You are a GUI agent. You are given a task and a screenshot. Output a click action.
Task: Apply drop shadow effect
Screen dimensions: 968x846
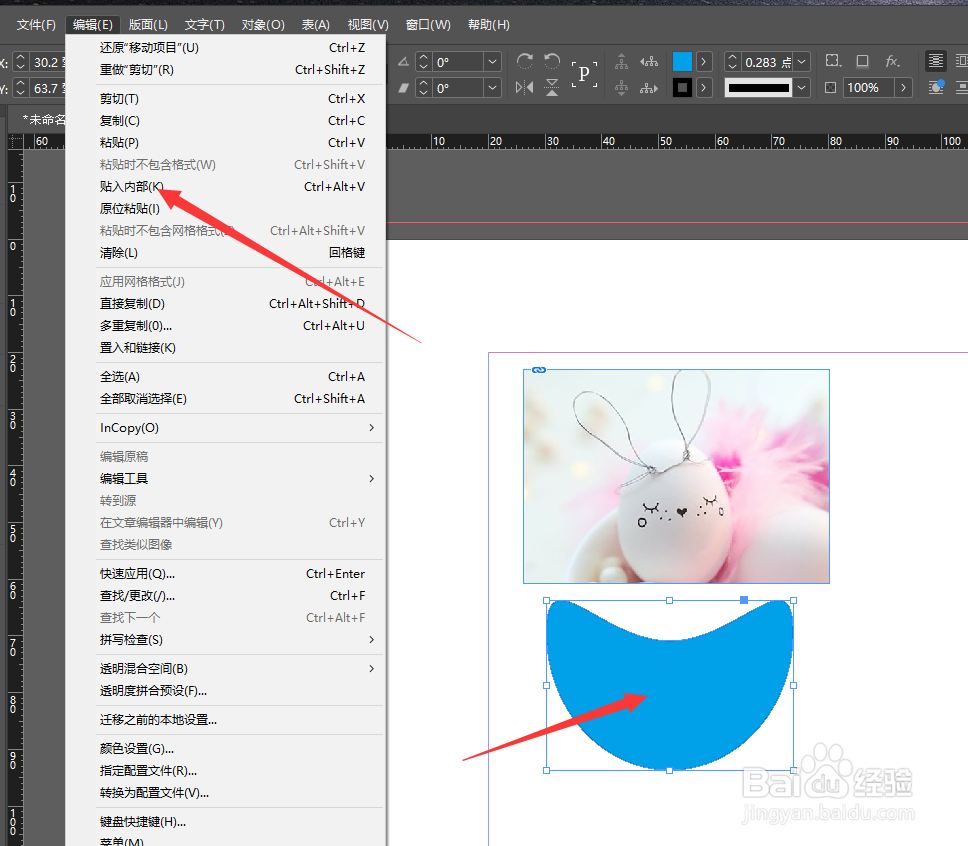(862, 61)
